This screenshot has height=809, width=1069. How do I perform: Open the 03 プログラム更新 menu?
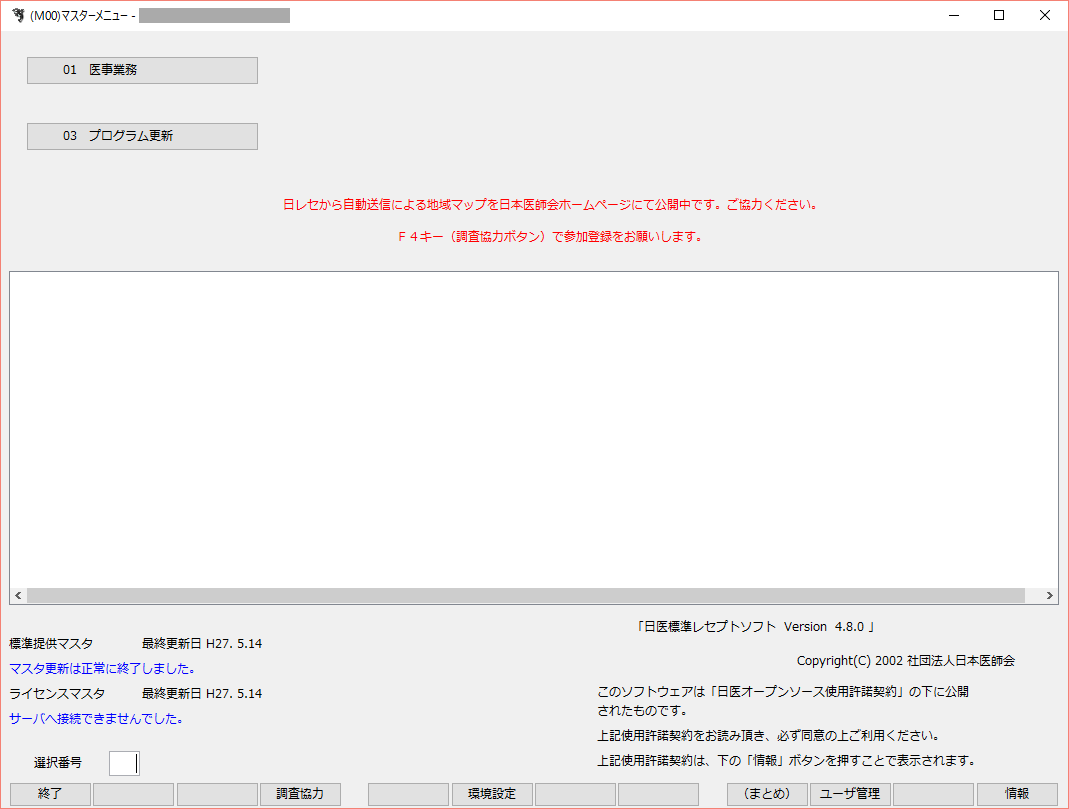coord(142,136)
